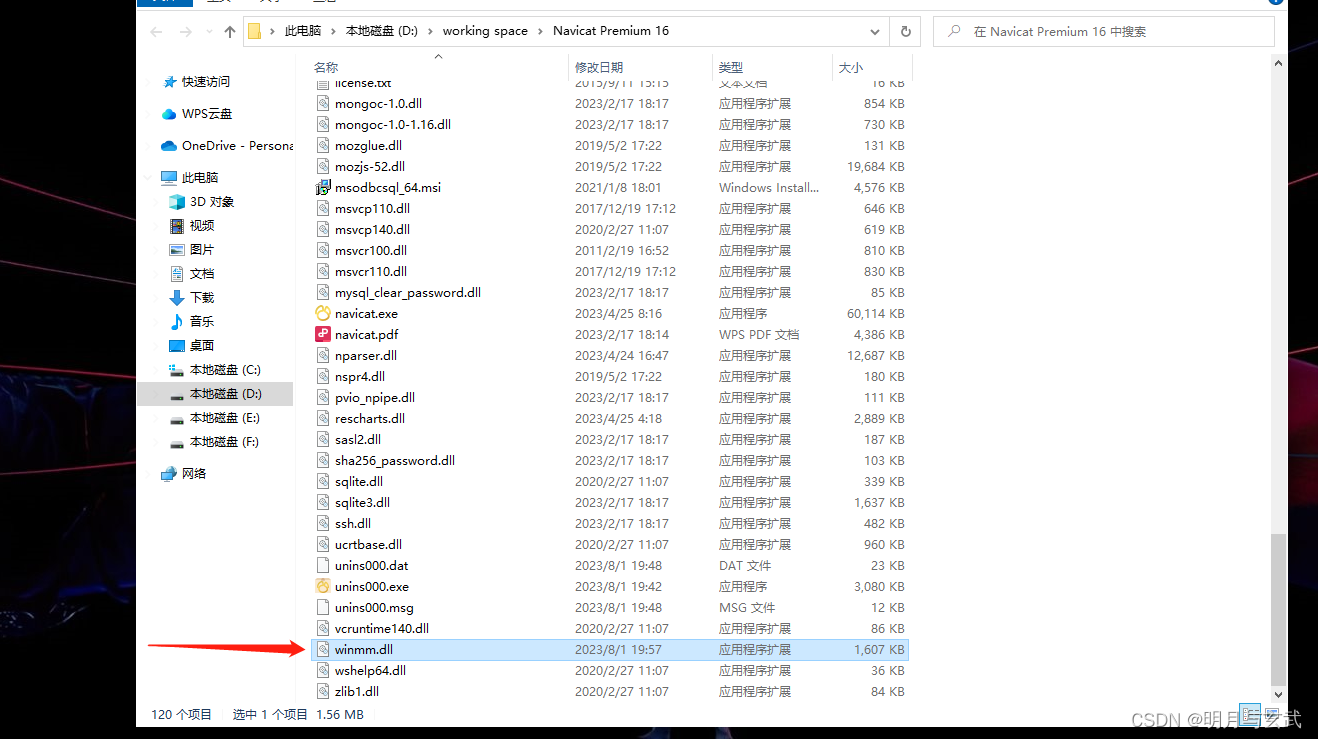Collapse the This PC tree node

150,178
